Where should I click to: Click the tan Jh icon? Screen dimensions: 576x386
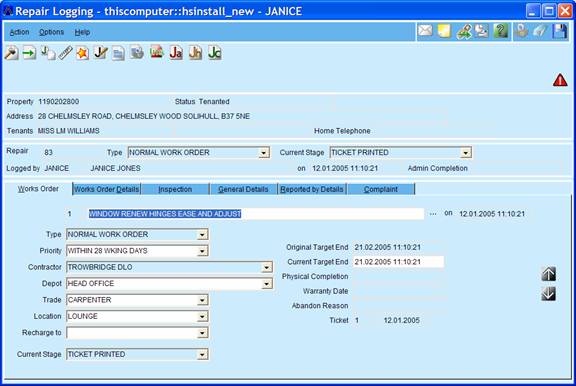(x=195, y=53)
